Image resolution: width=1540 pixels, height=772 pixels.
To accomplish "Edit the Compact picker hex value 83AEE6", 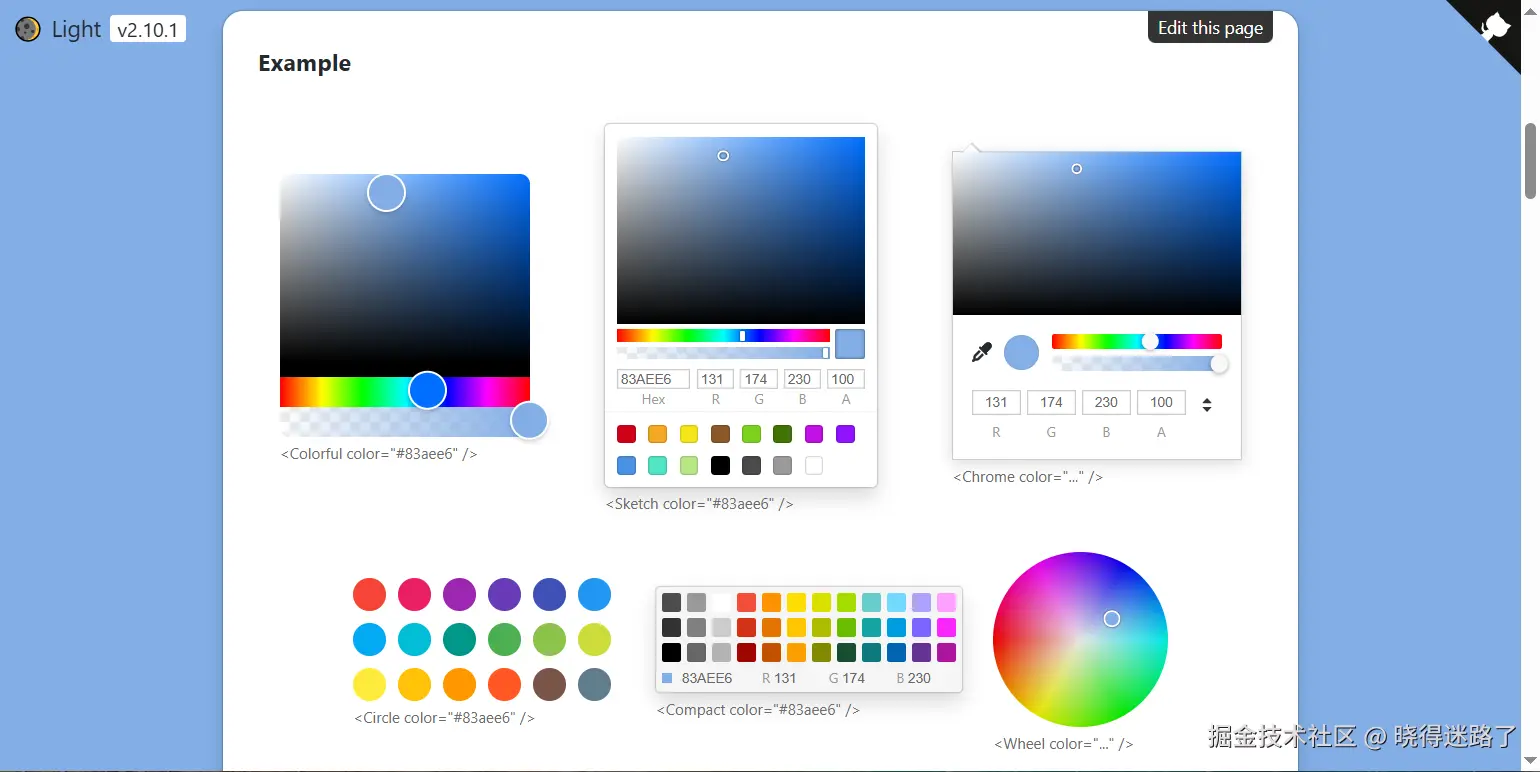I will (707, 678).
